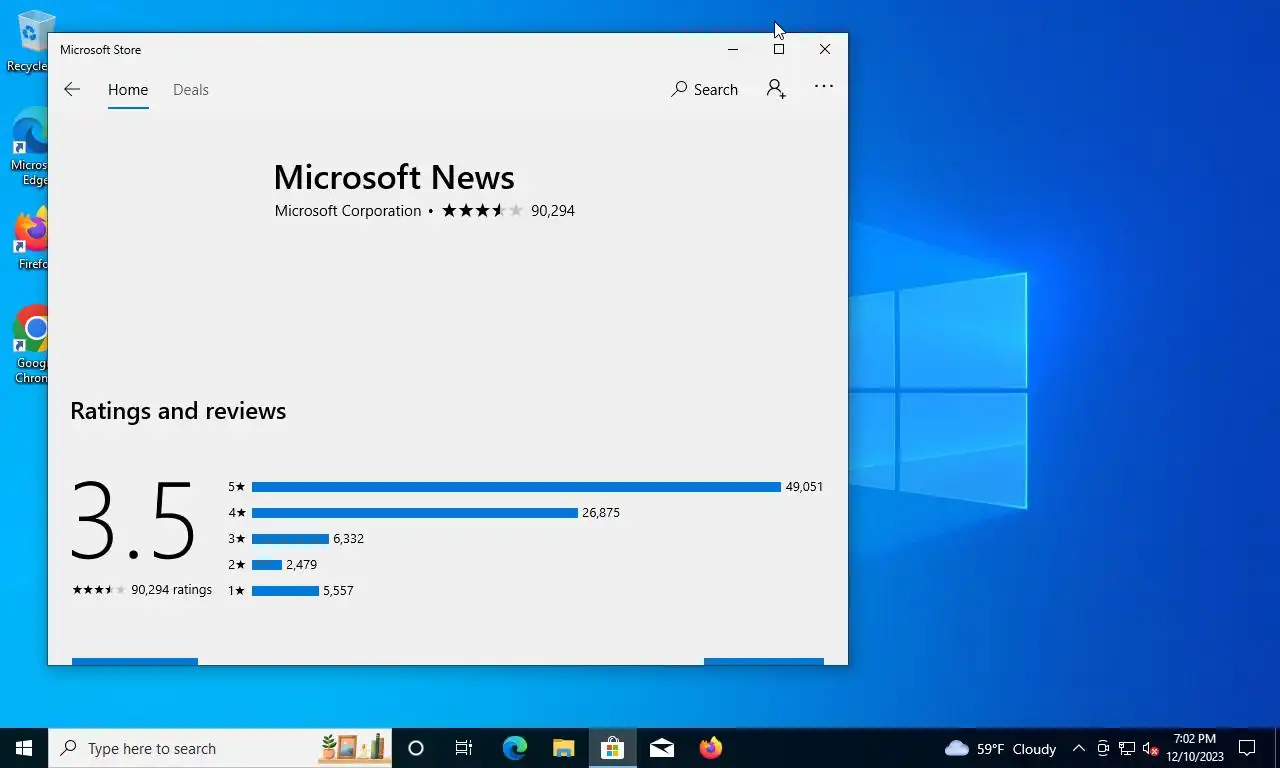The width and height of the screenshot is (1280, 768).
Task: Open the three-dot See more menu
Action: coord(824,87)
